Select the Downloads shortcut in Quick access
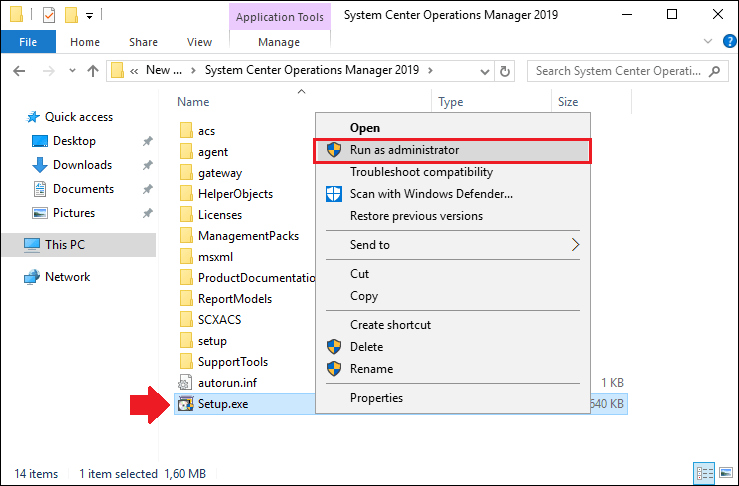The image size is (739, 486). click(82, 165)
